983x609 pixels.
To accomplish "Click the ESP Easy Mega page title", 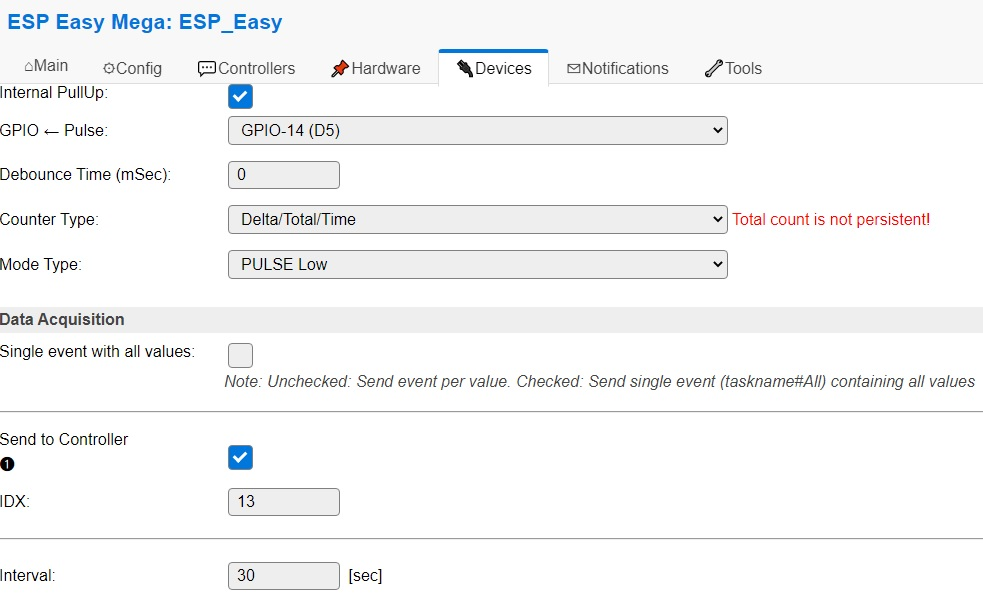I will [x=145, y=22].
